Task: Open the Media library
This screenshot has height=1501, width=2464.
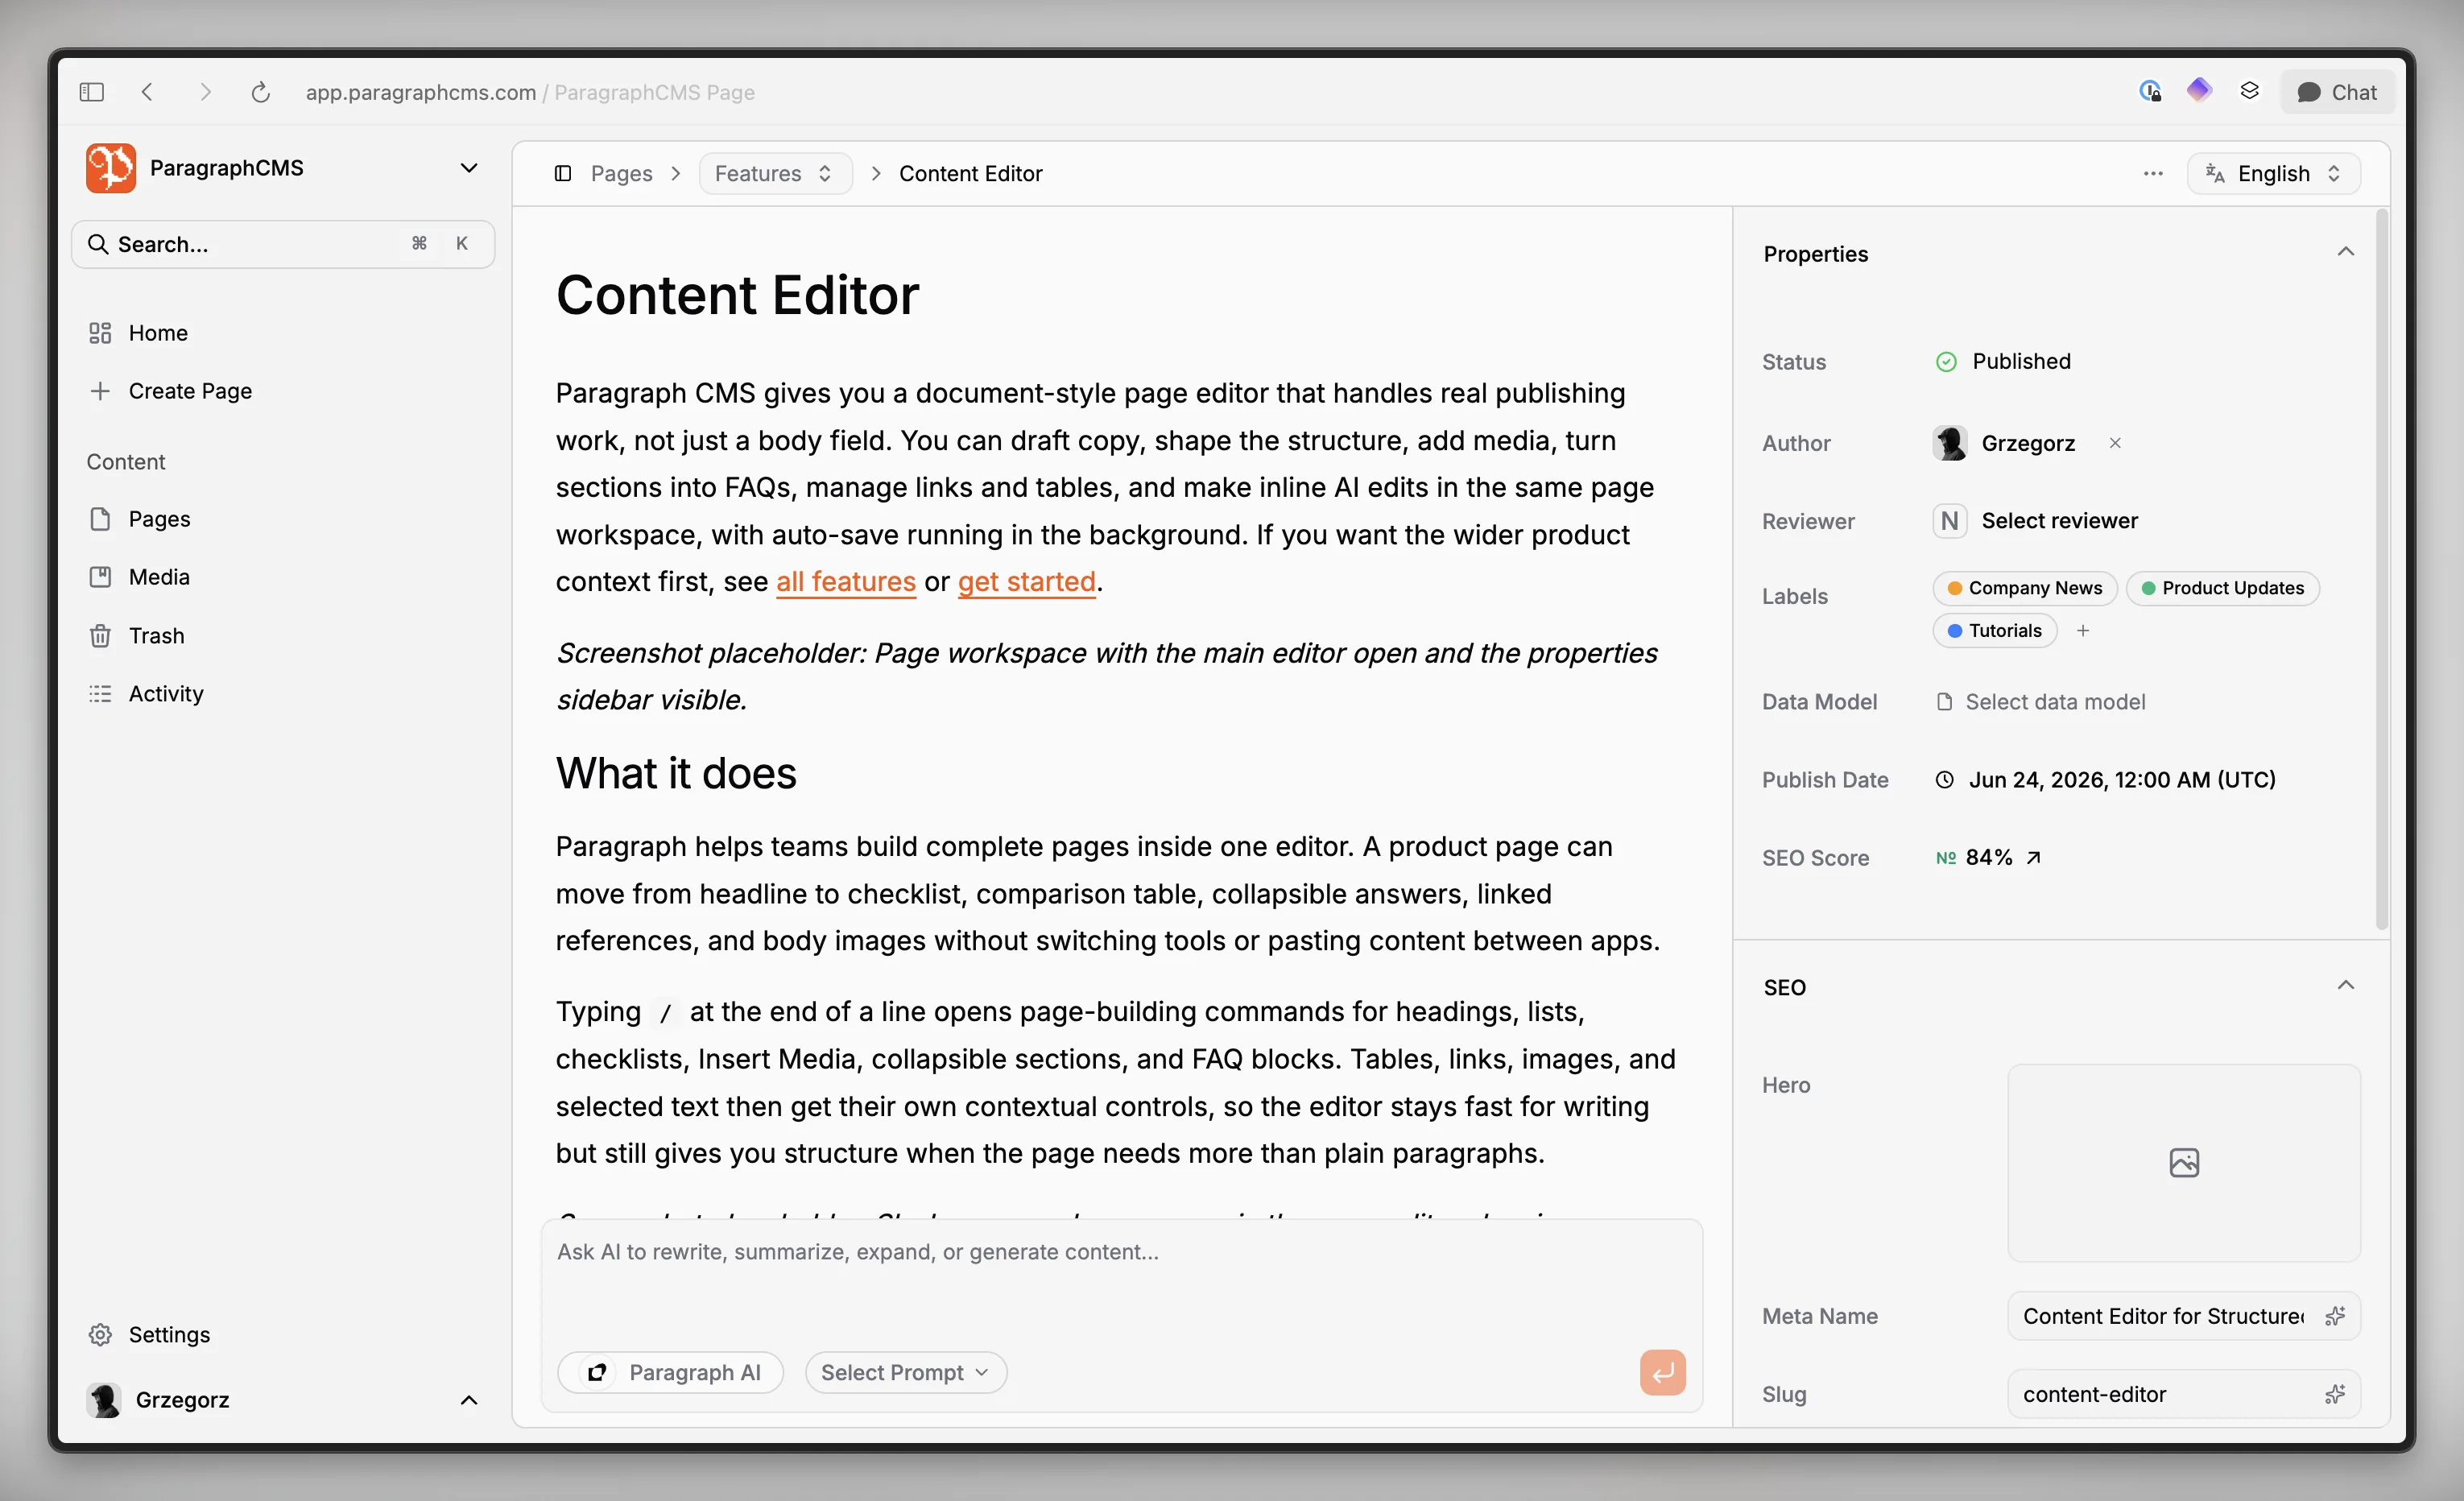Action: (159, 577)
